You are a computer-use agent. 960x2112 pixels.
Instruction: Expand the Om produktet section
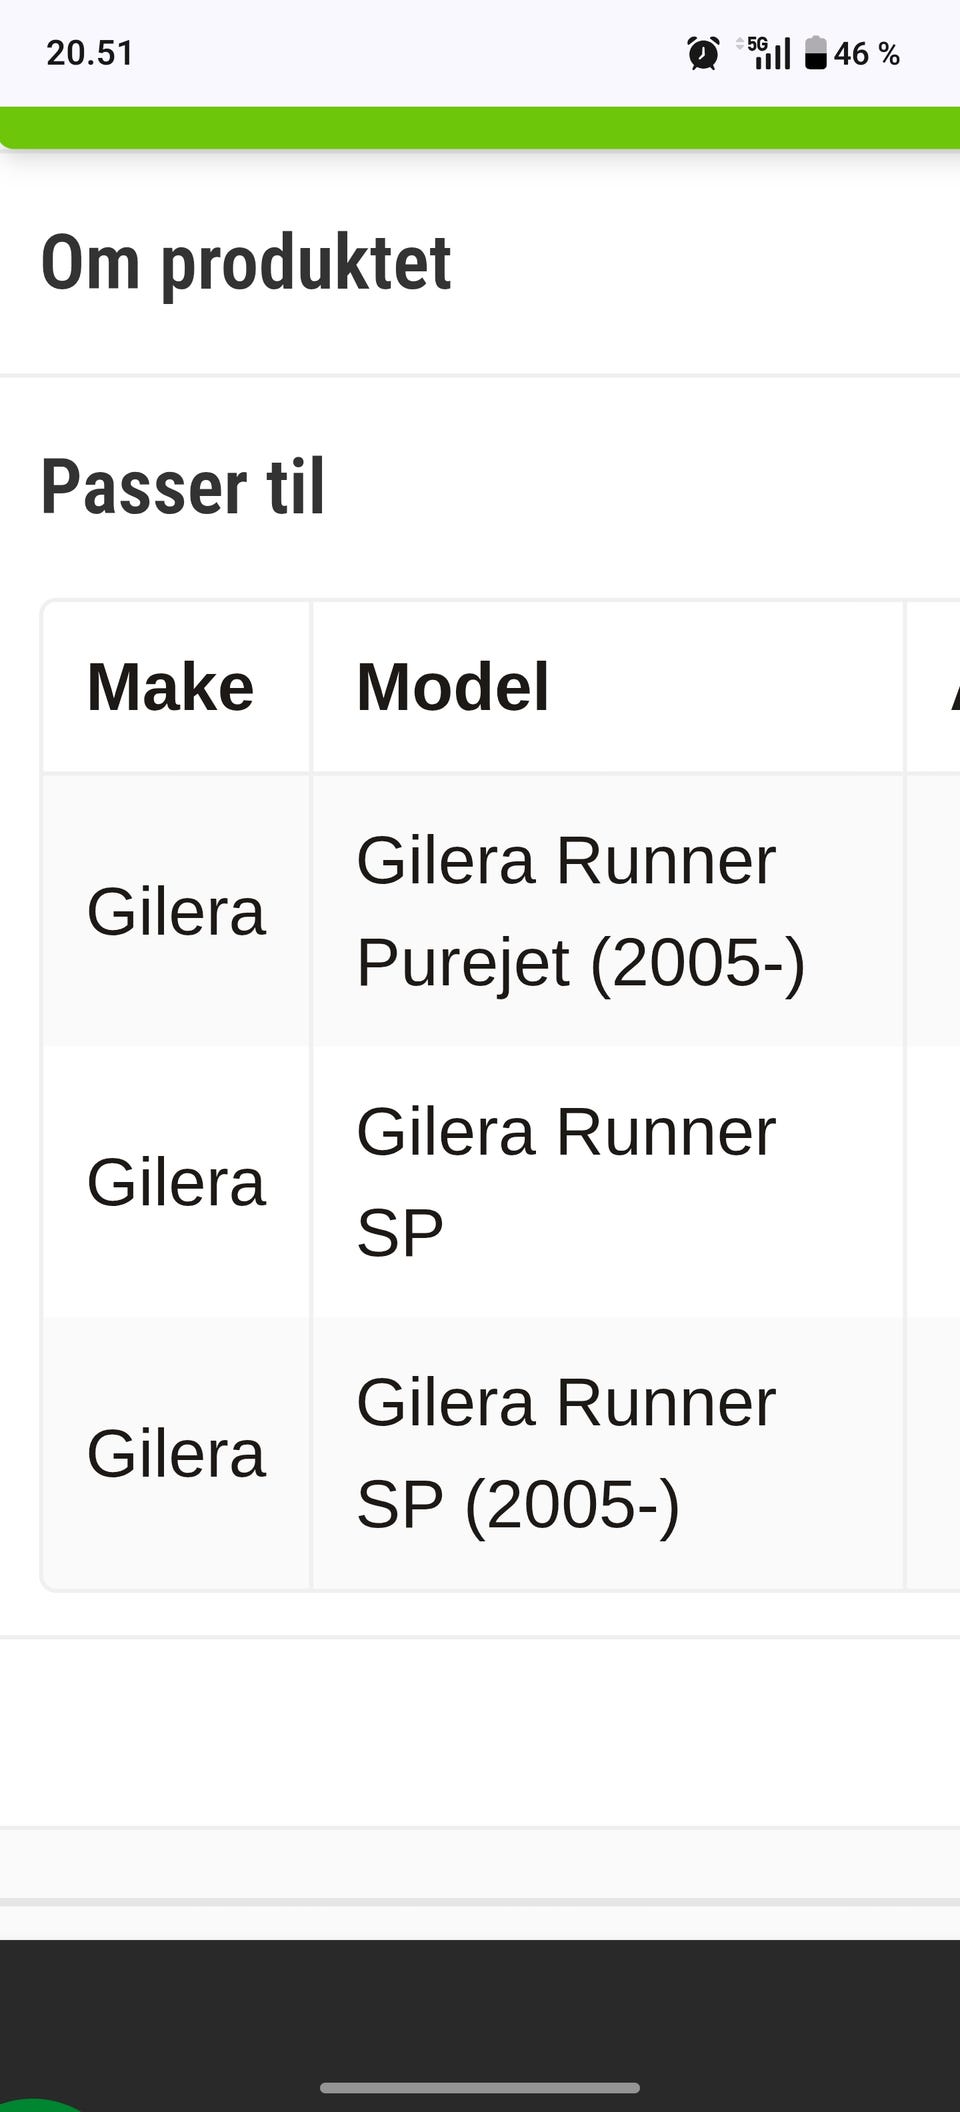click(246, 263)
